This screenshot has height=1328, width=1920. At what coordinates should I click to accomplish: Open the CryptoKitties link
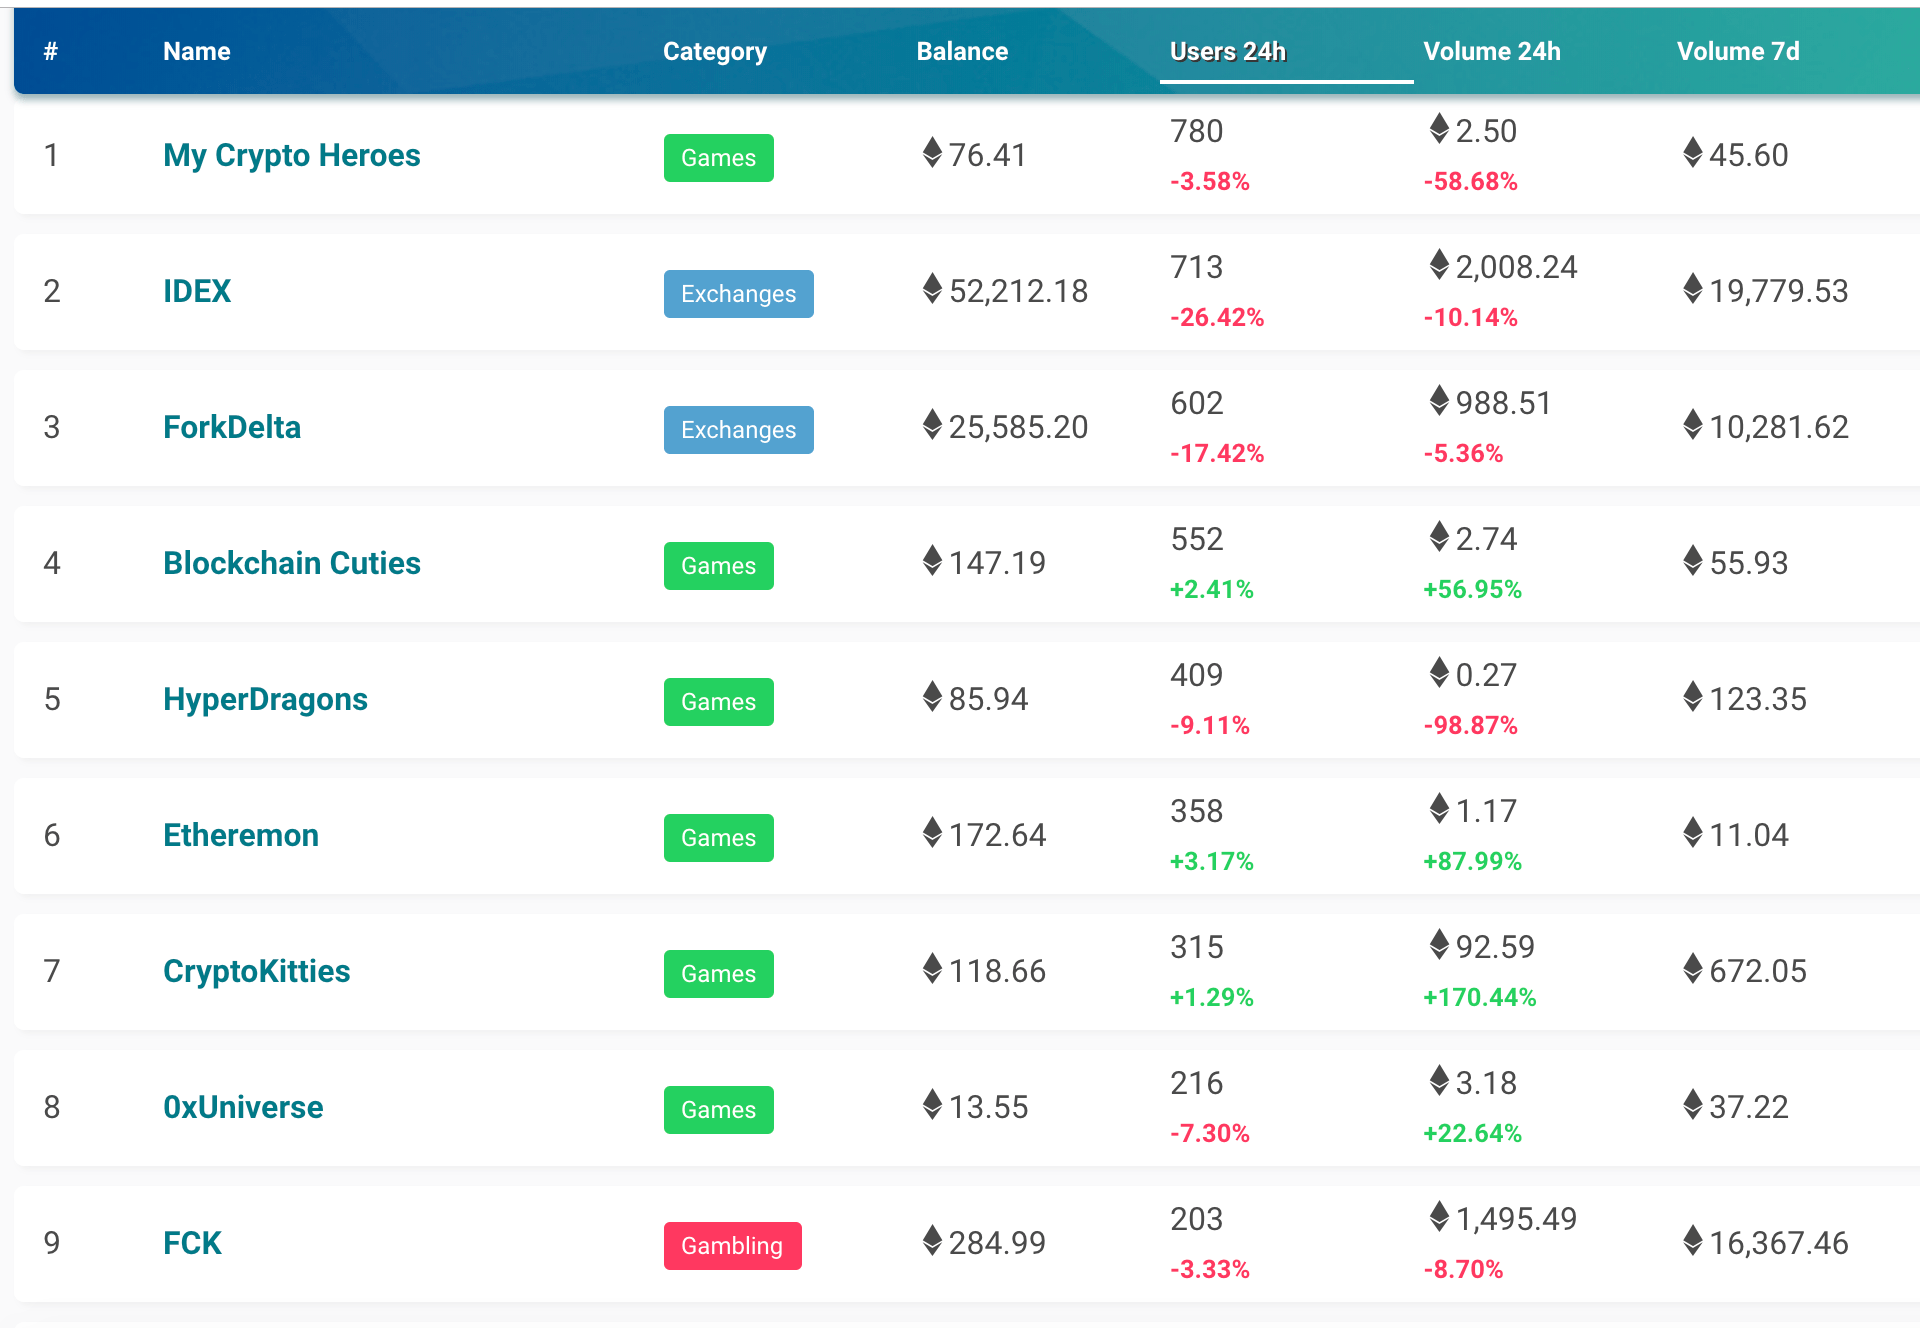256,971
